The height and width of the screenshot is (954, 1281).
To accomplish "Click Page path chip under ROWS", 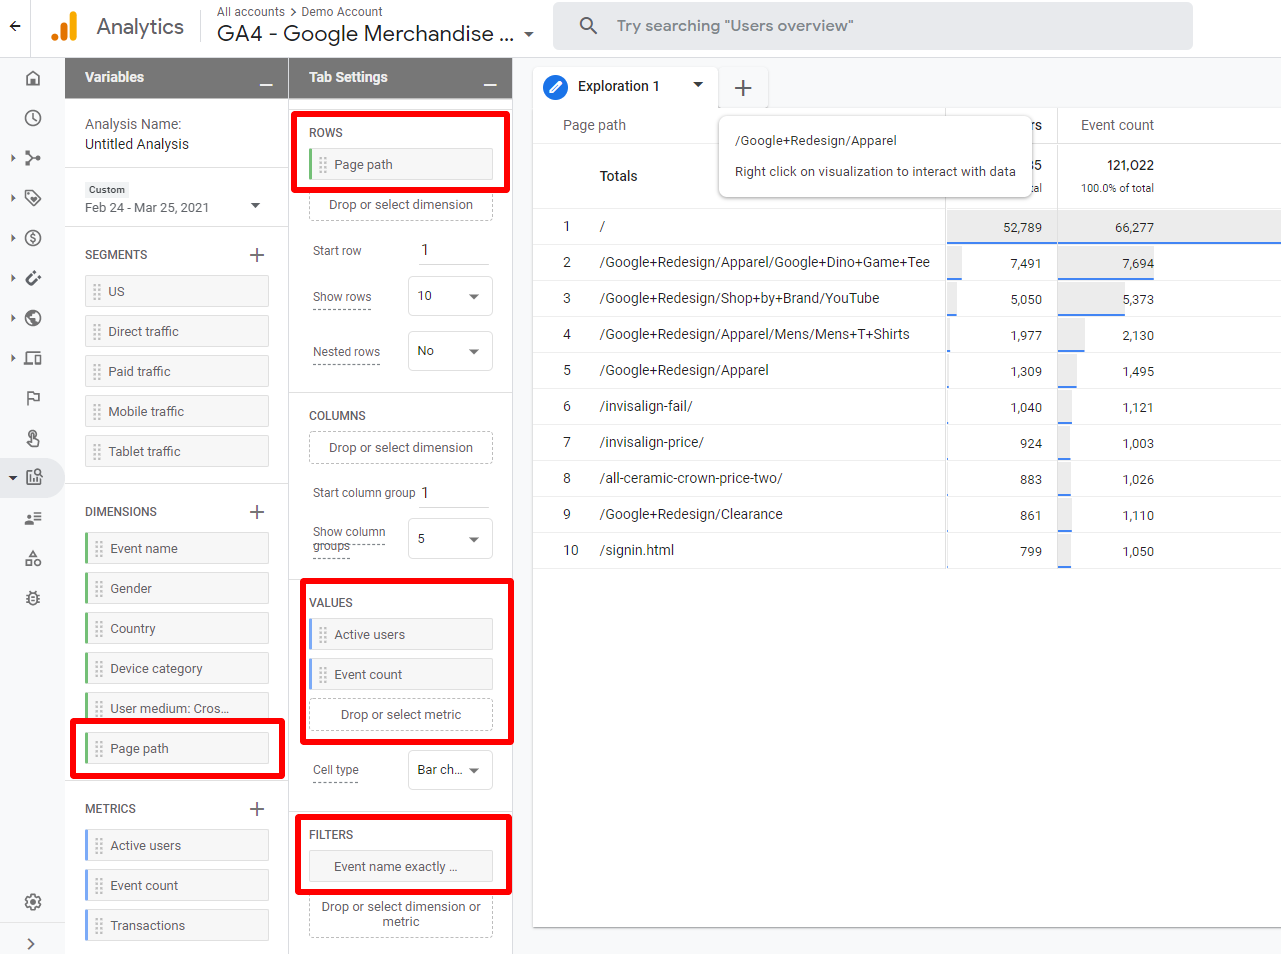I will [401, 164].
